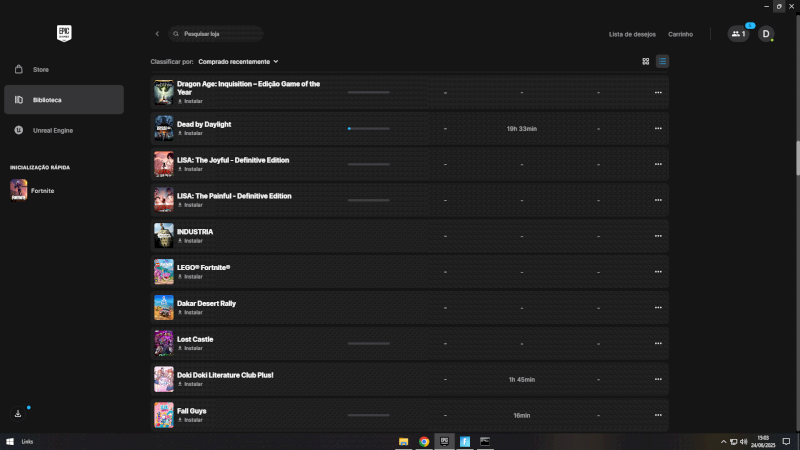
Task: Install Dragon Age: Inquisition via Instalar
Action: [x=190, y=102]
